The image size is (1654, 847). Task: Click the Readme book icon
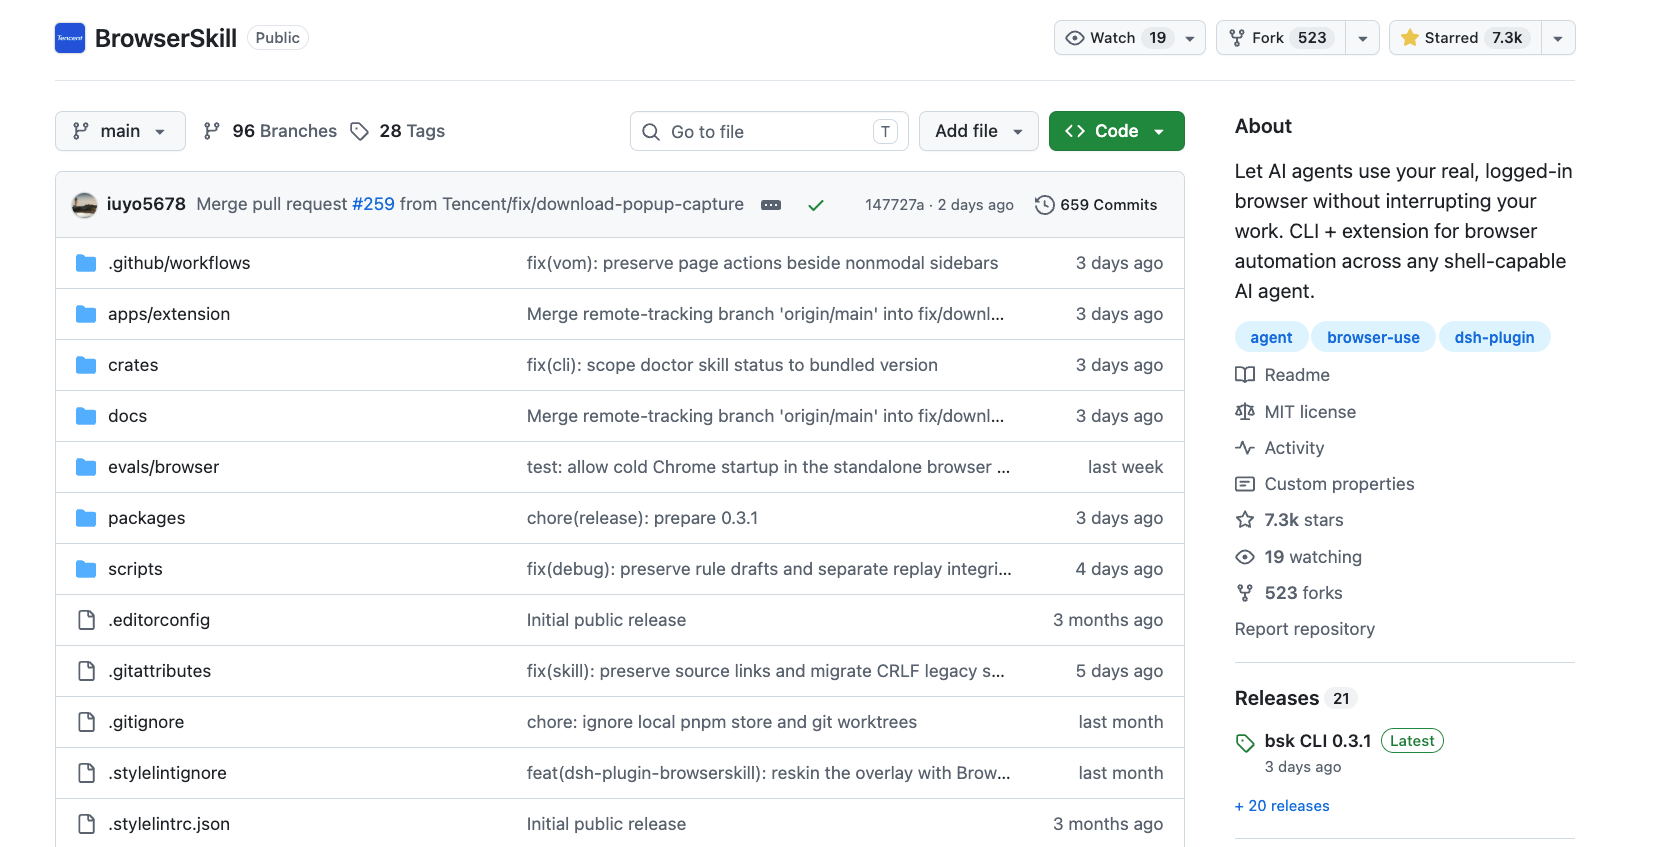(1245, 375)
